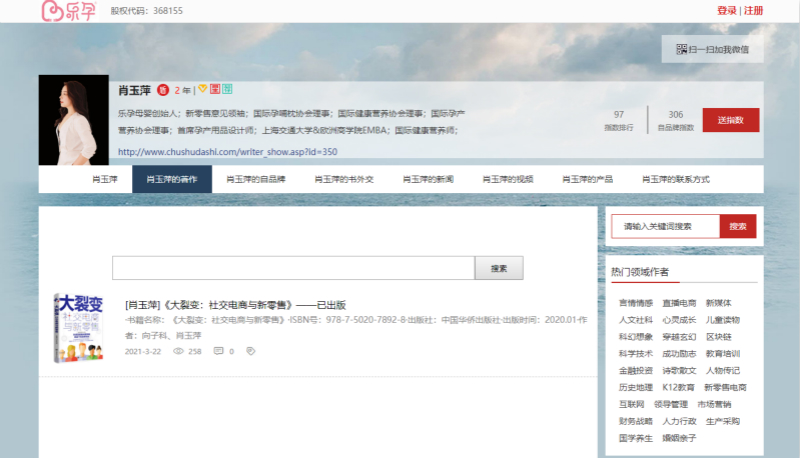Open the 肖玉萍的联系方式 tab
800x458 pixels.
pyautogui.click(x=676, y=179)
